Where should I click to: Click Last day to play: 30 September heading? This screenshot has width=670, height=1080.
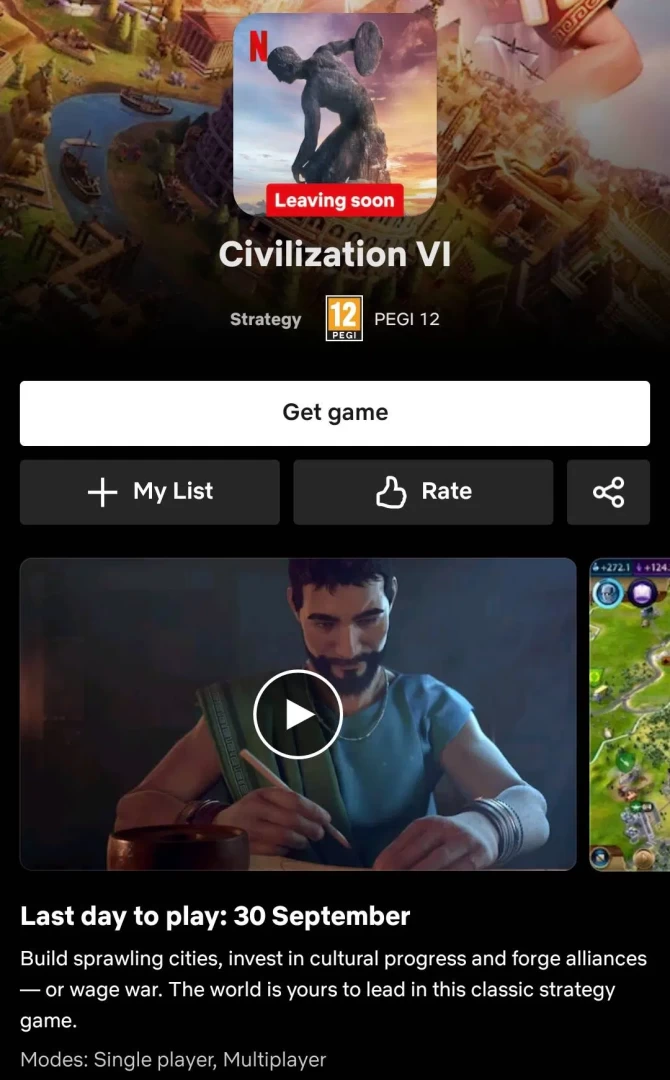tap(215, 916)
